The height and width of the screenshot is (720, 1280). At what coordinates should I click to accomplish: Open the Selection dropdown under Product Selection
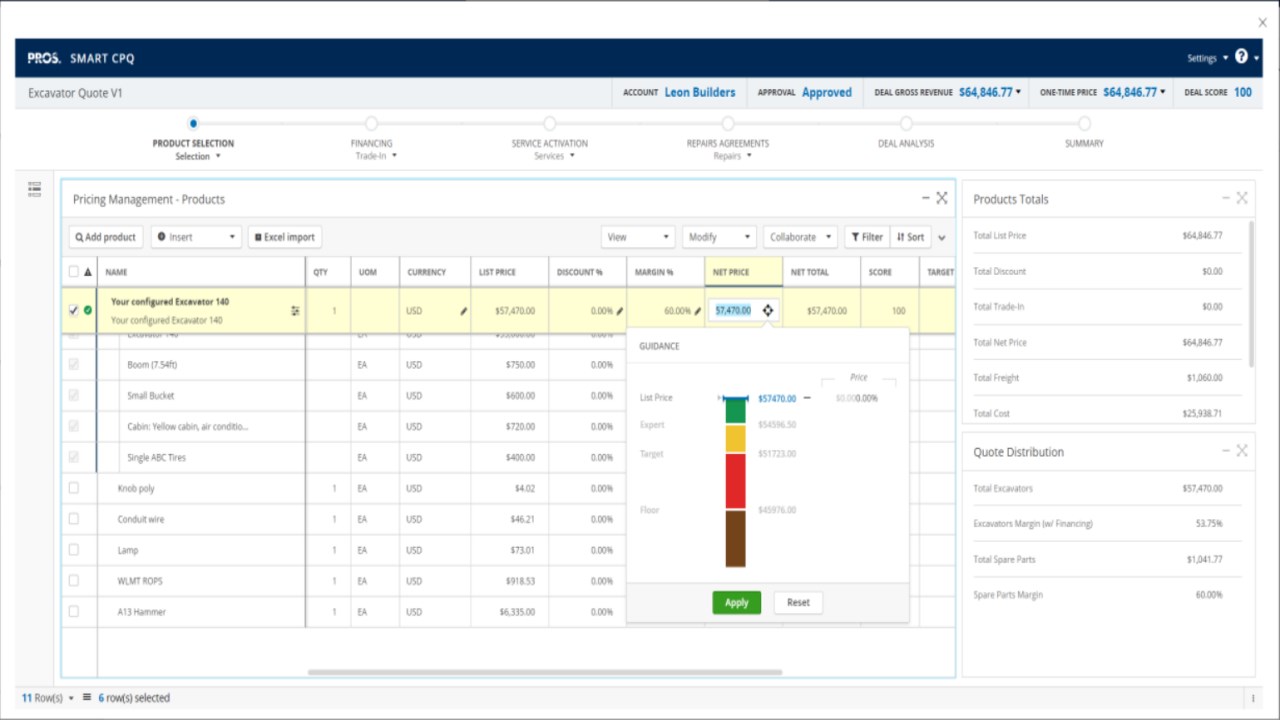click(198, 156)
